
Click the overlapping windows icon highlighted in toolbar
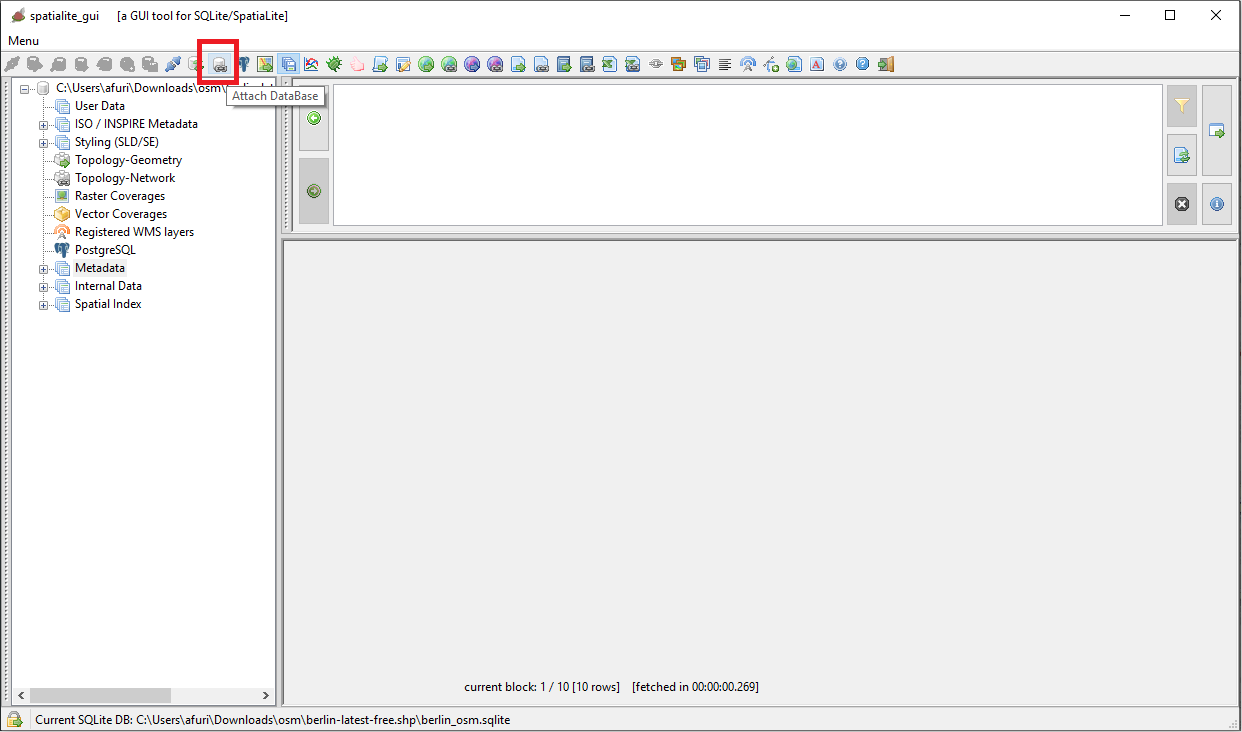coord(289,64)
